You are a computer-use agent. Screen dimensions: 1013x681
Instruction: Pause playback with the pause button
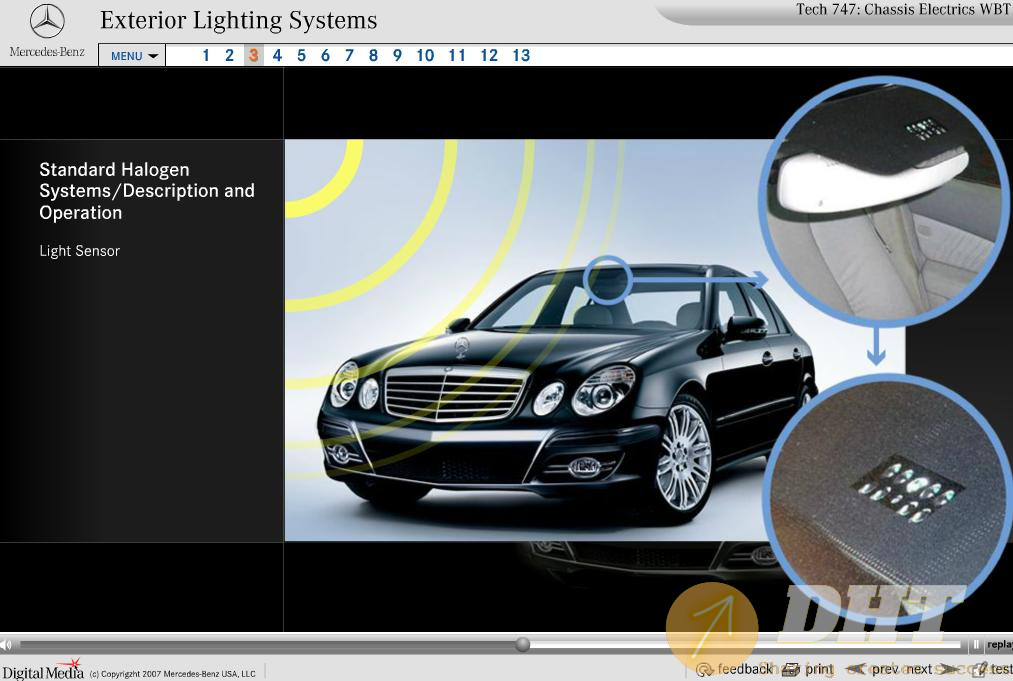pos(976,644)
